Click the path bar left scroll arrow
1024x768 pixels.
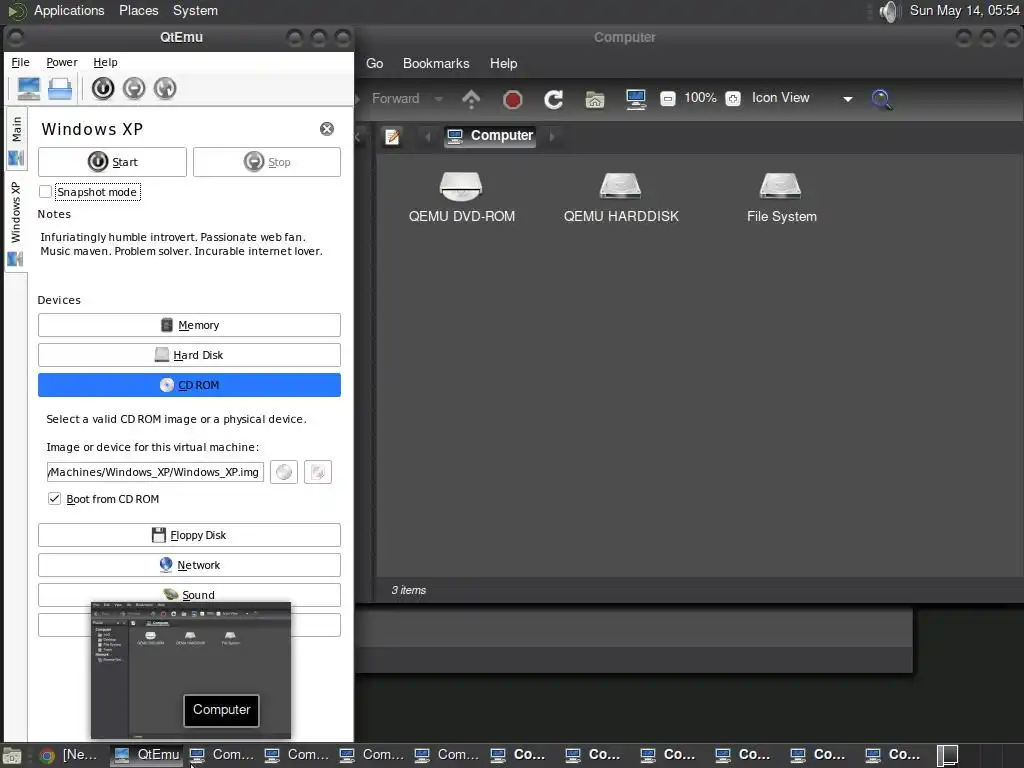[x=428, y=136]
